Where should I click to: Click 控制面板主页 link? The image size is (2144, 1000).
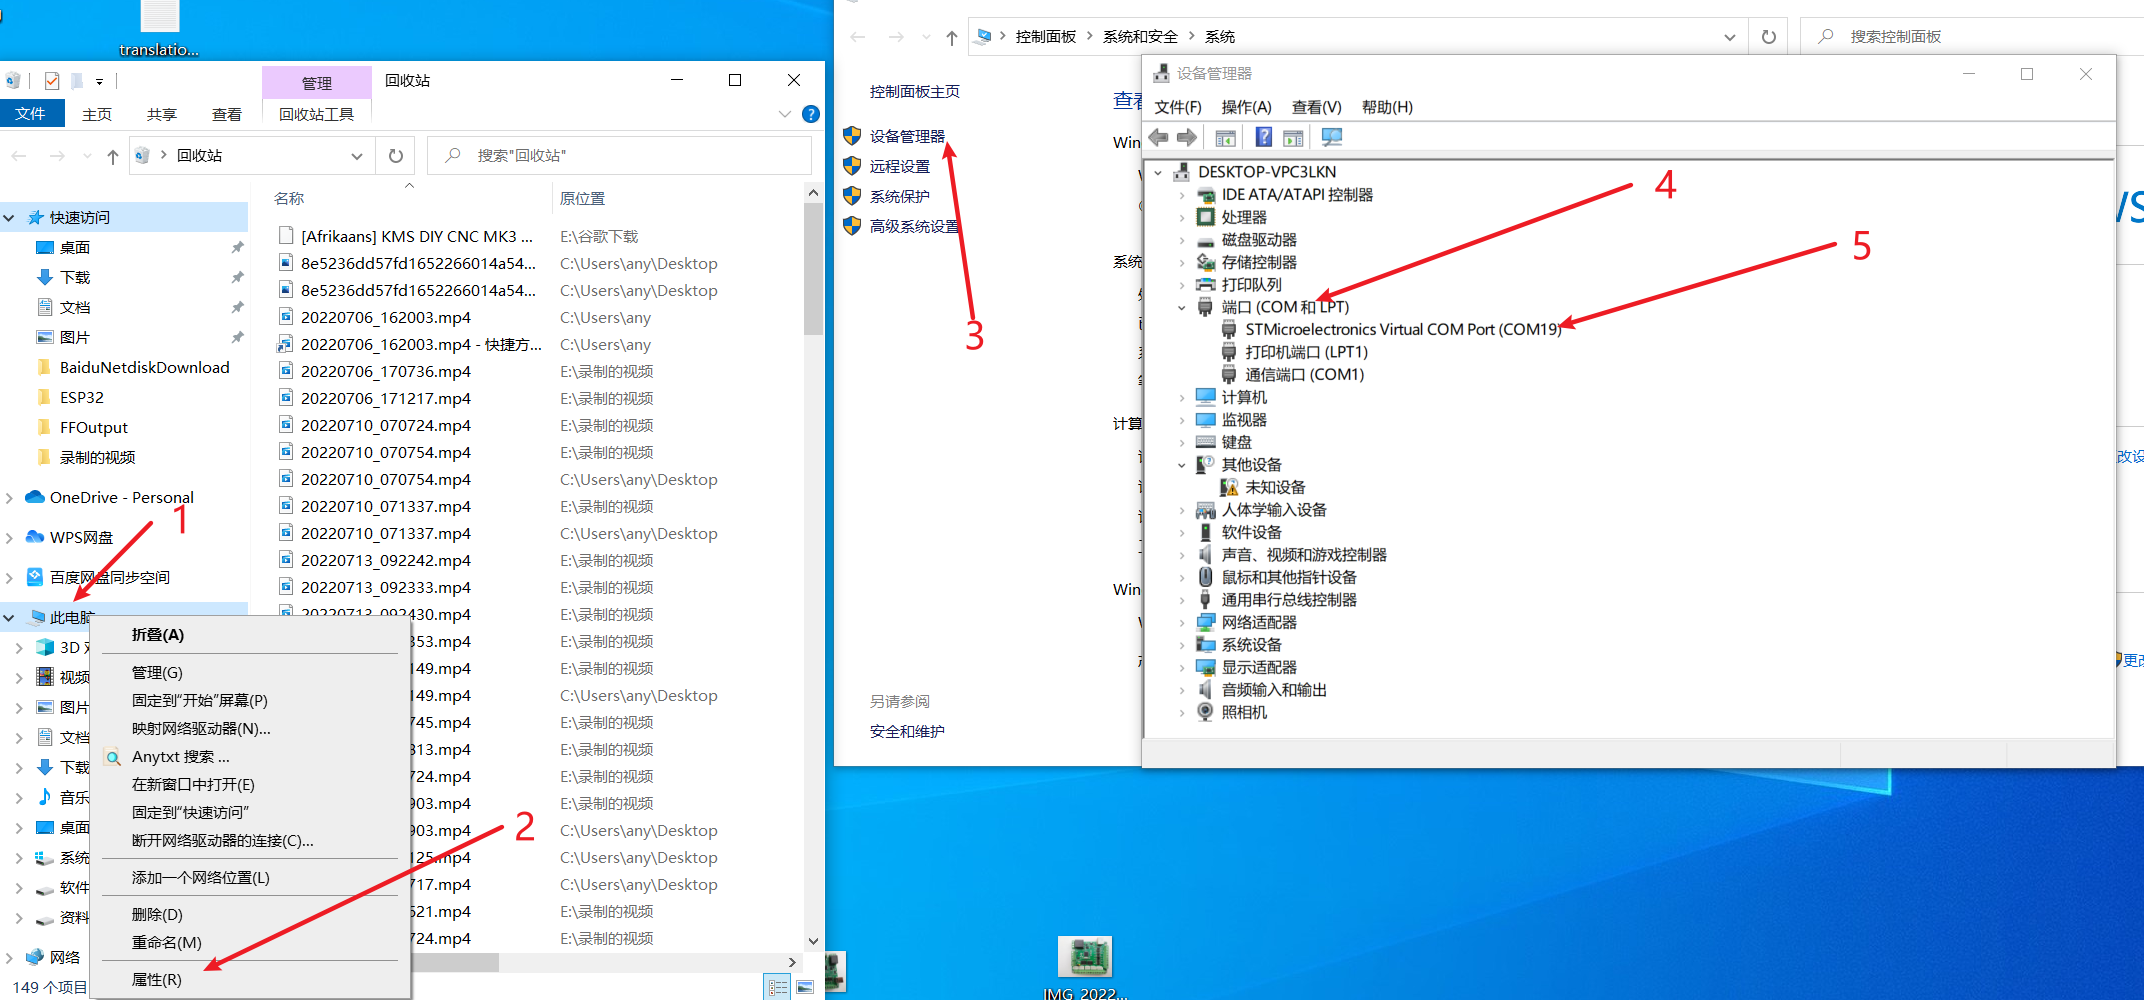[915, 91]
